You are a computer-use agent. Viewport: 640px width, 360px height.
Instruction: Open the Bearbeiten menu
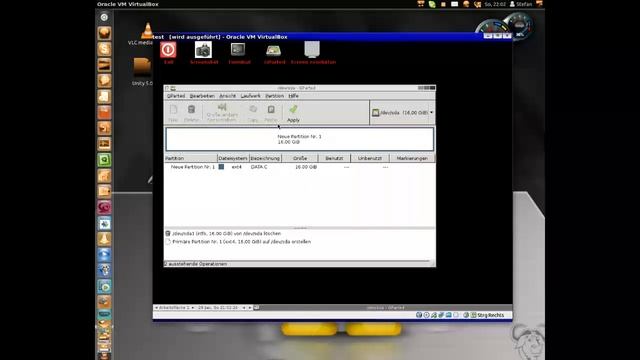(x=202, y=96)
